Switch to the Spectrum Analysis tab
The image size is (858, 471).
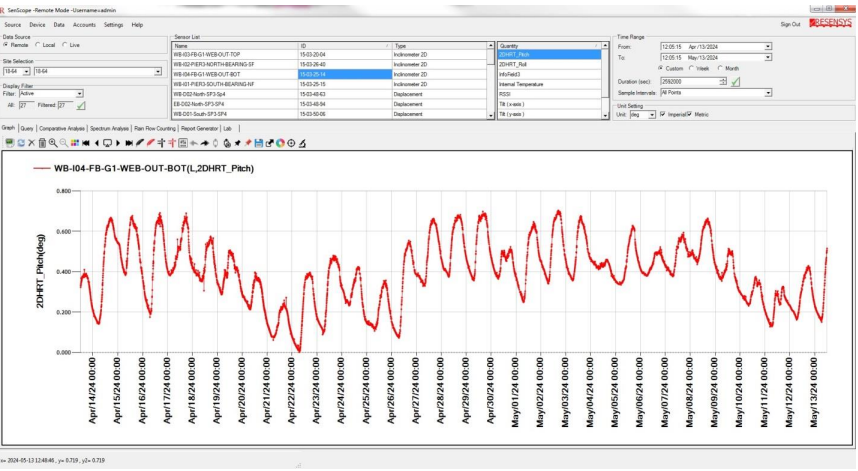coord(109,129)
